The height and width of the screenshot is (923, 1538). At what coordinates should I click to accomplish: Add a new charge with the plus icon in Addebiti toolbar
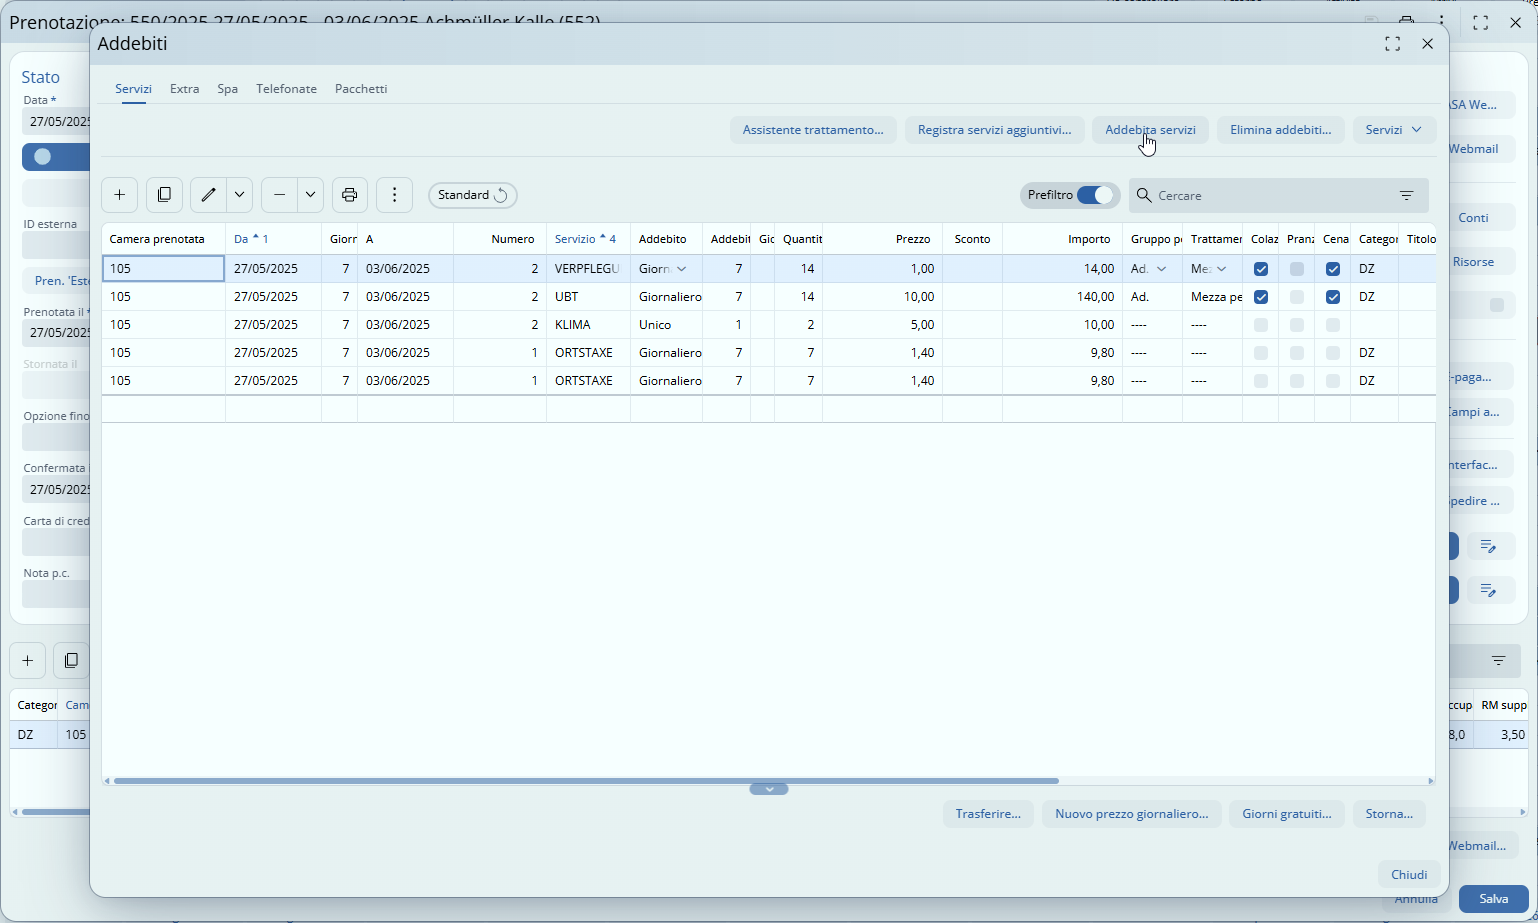pyautogui.click(x=120, y=195)
